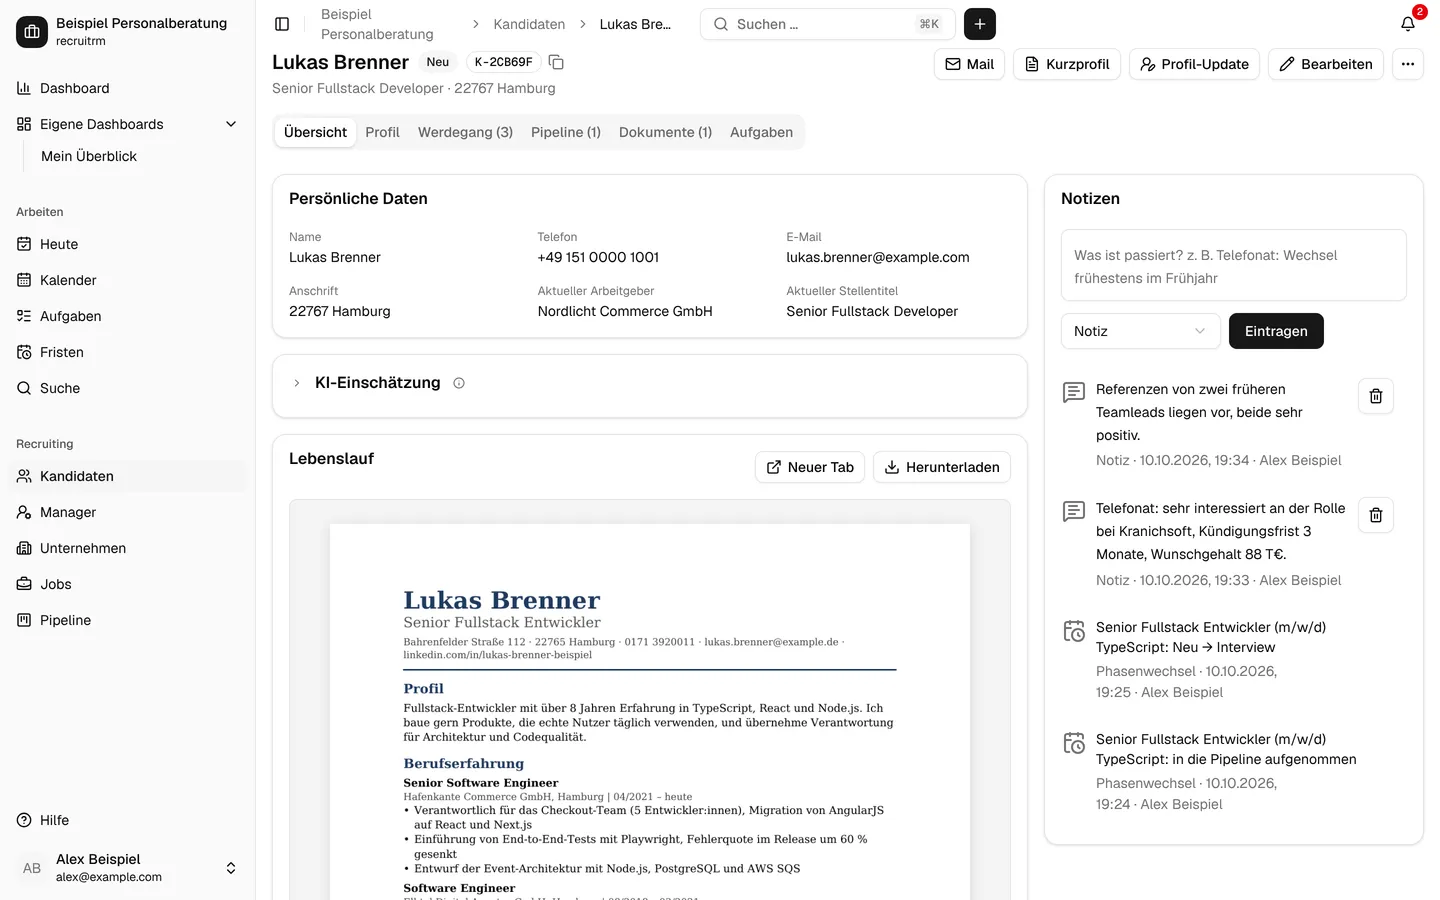Collapse Eigene Dashboards section
The height and width of the screenshot is (900, 1440).
tap(126, 124)
